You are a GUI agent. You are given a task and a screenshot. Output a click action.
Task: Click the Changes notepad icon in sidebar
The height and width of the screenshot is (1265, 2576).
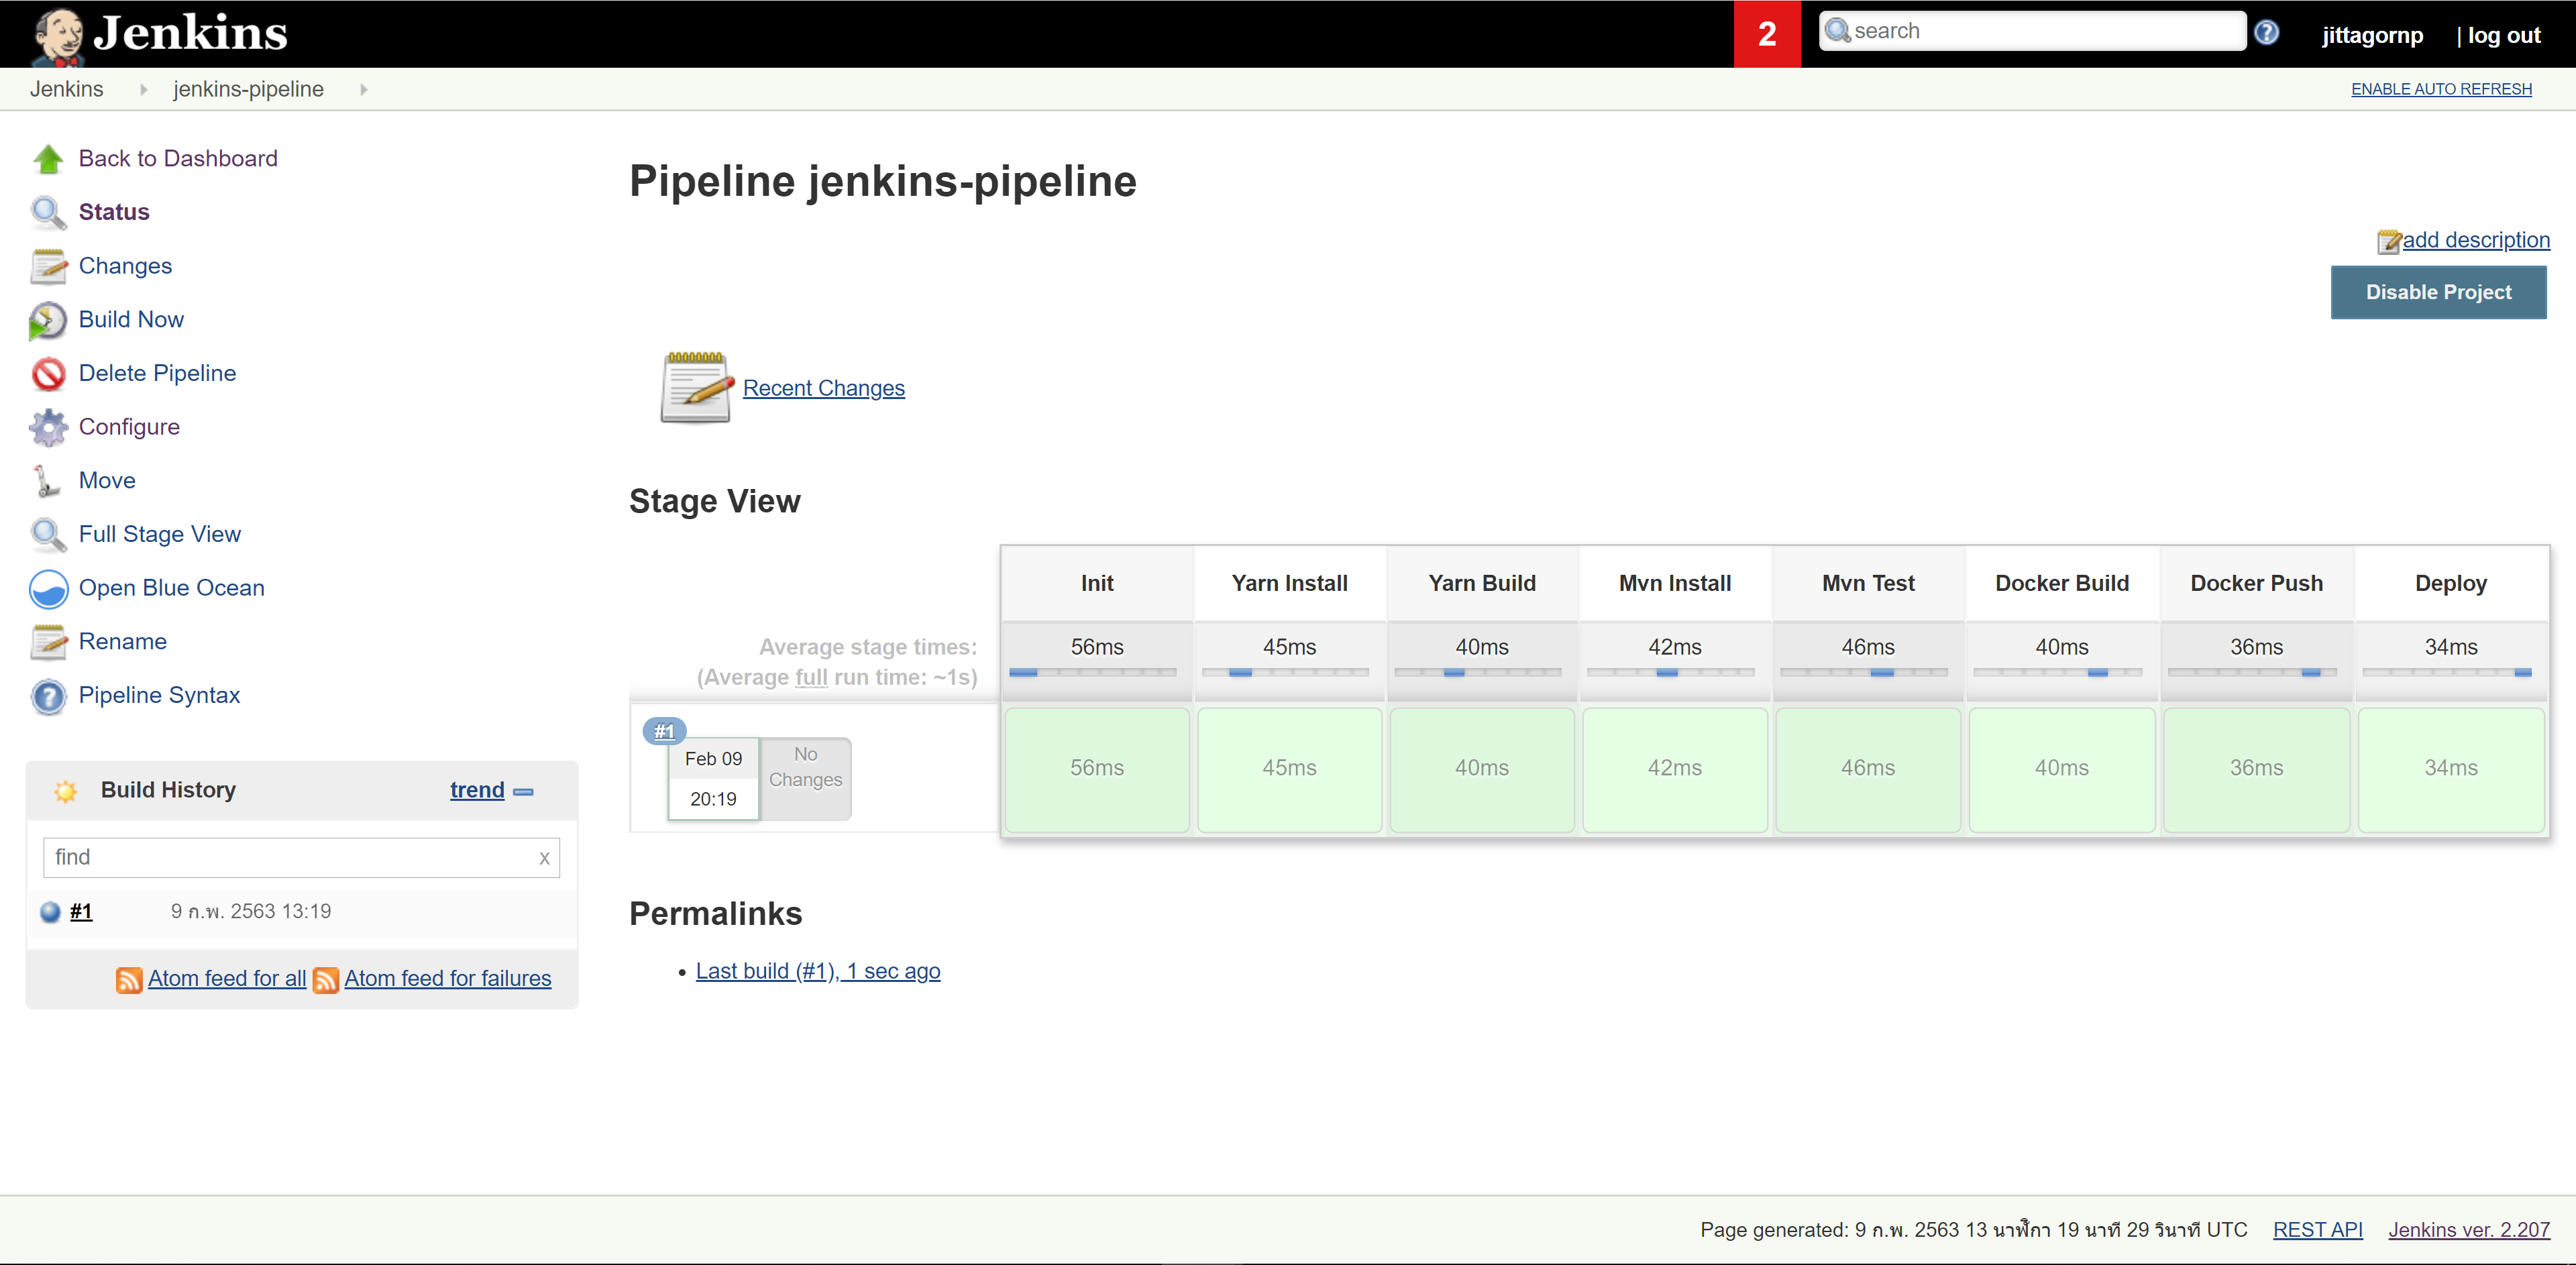48,266
